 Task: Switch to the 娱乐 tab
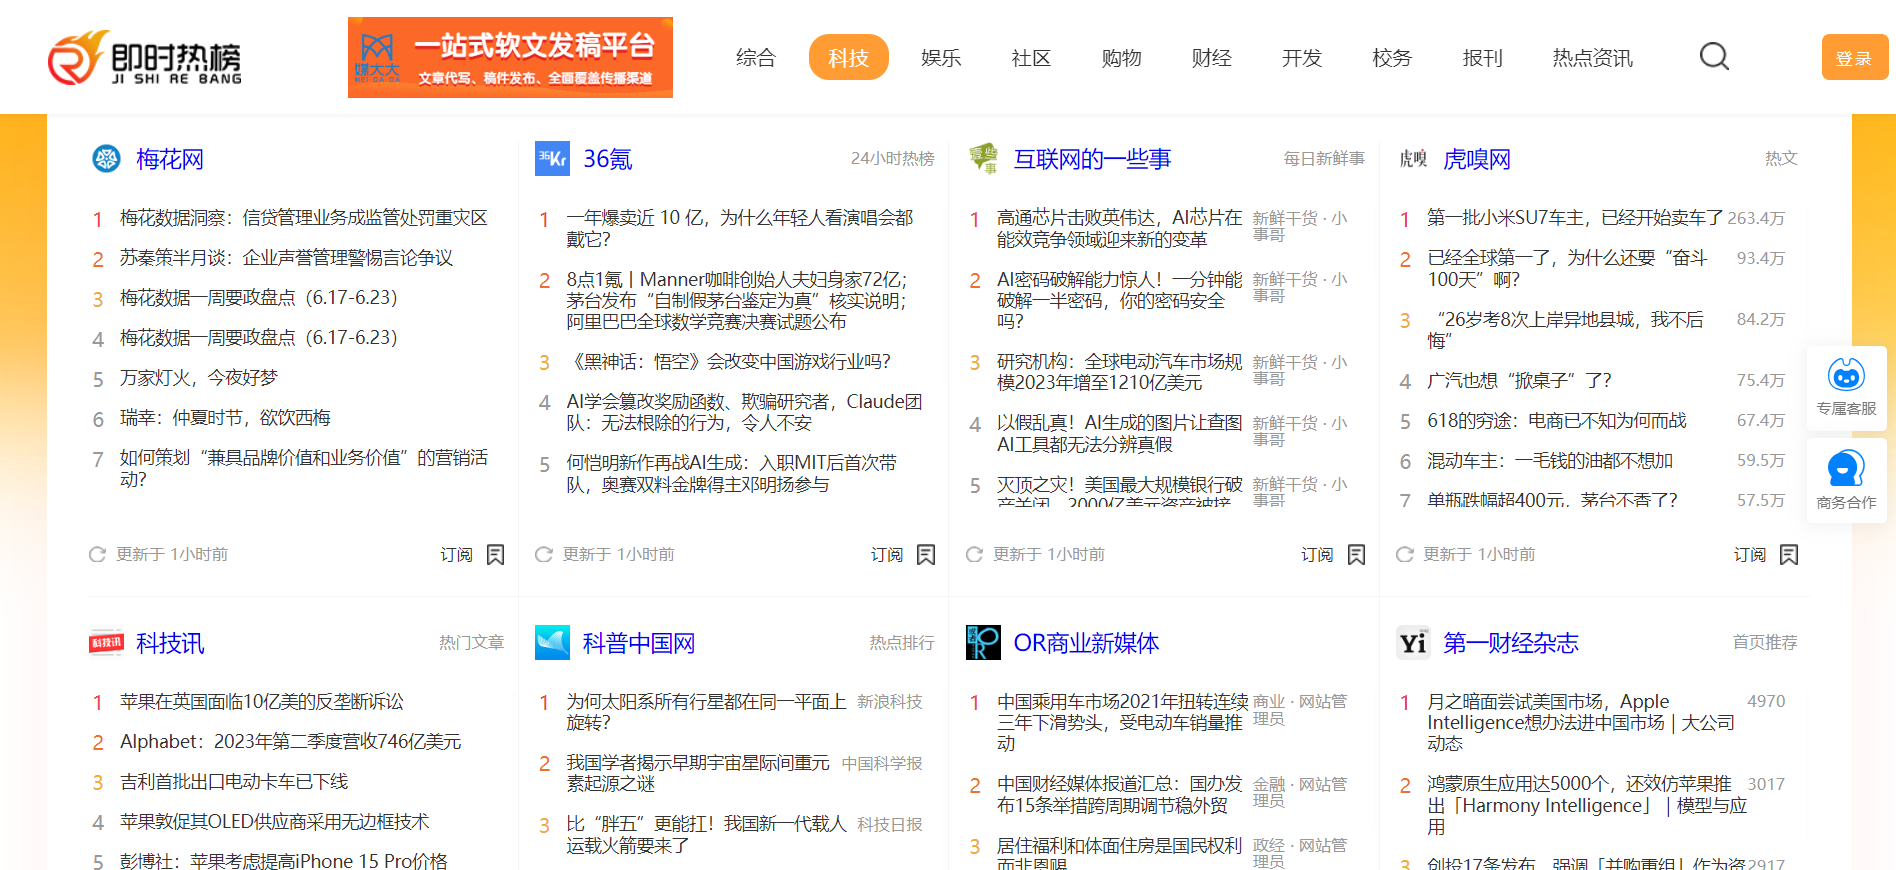(941, 58)
